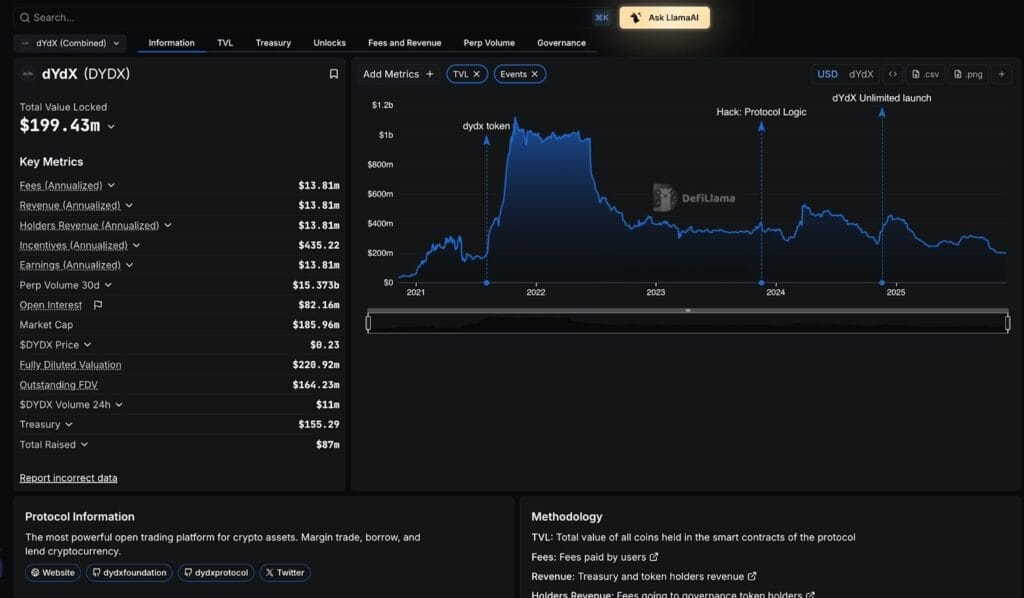
Task: Click the plus button at the chart's right corner
Action: (1001, 74)
